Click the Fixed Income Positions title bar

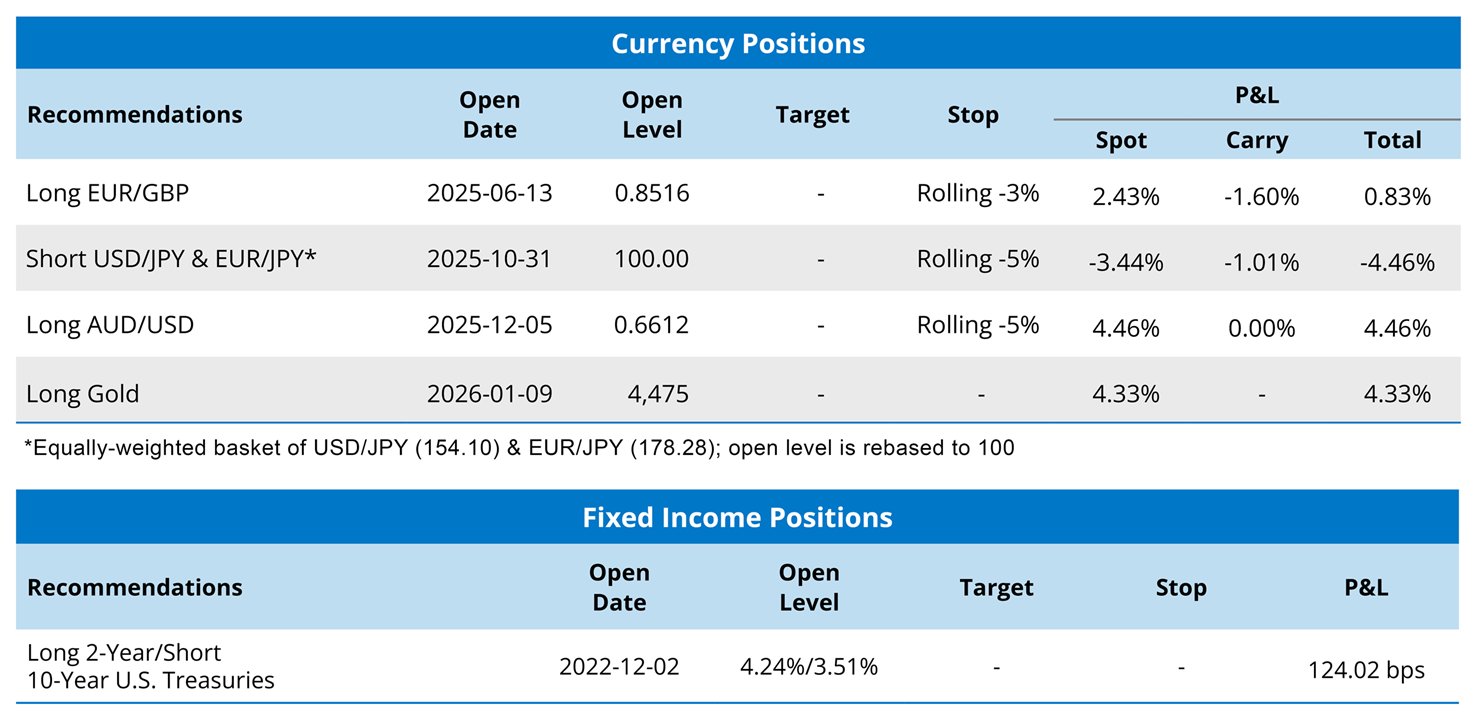point(738,517)
